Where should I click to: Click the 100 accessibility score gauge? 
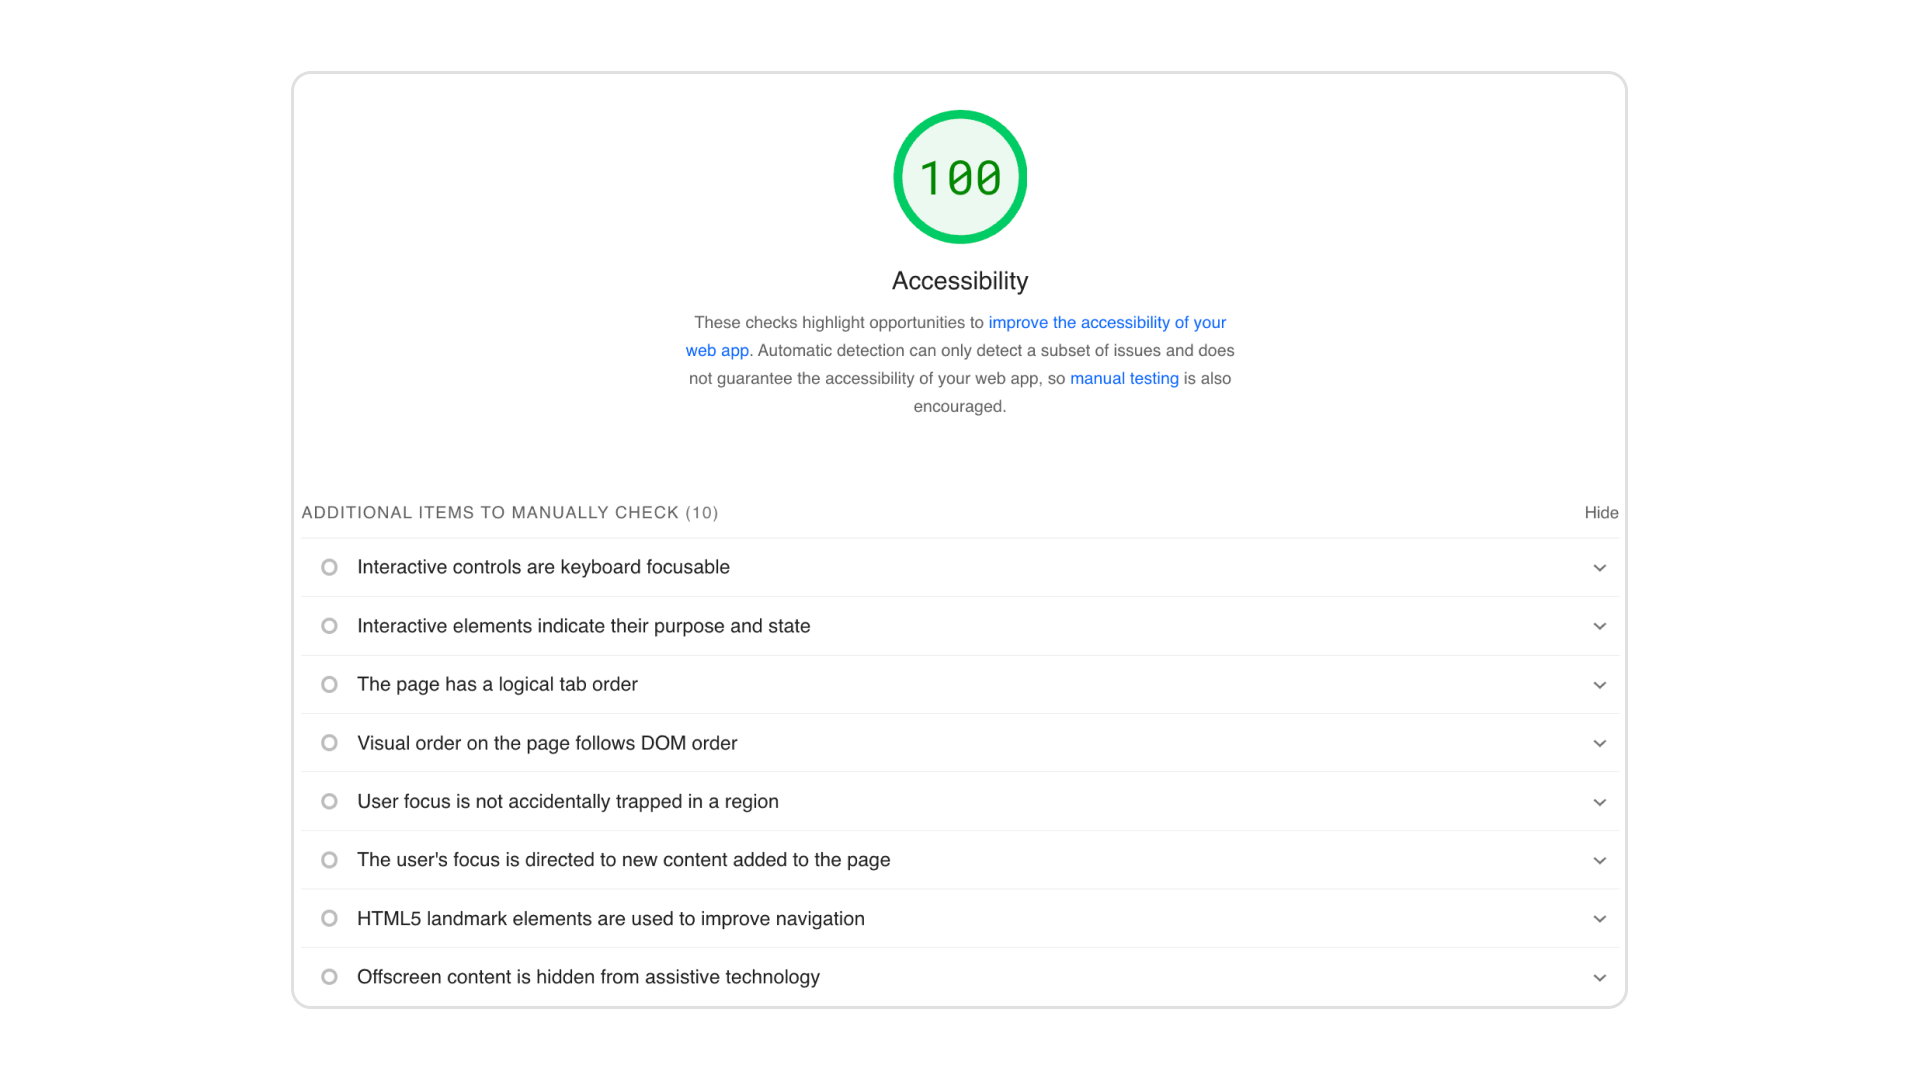pyautogui.click(x=960, y=177)
